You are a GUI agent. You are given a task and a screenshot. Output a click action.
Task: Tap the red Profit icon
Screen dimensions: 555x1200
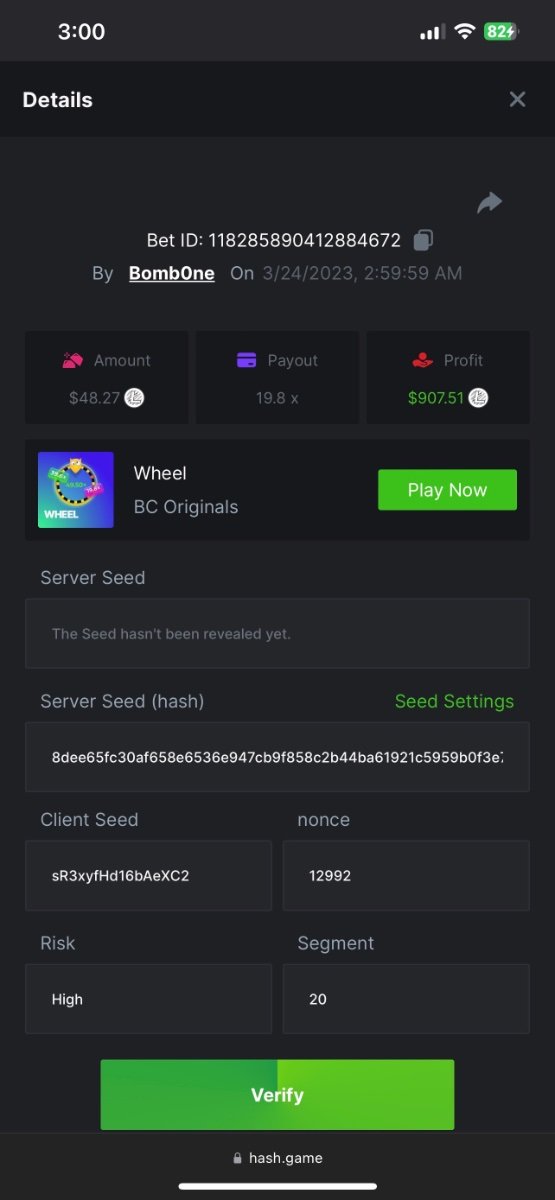(x=422, y=360)
